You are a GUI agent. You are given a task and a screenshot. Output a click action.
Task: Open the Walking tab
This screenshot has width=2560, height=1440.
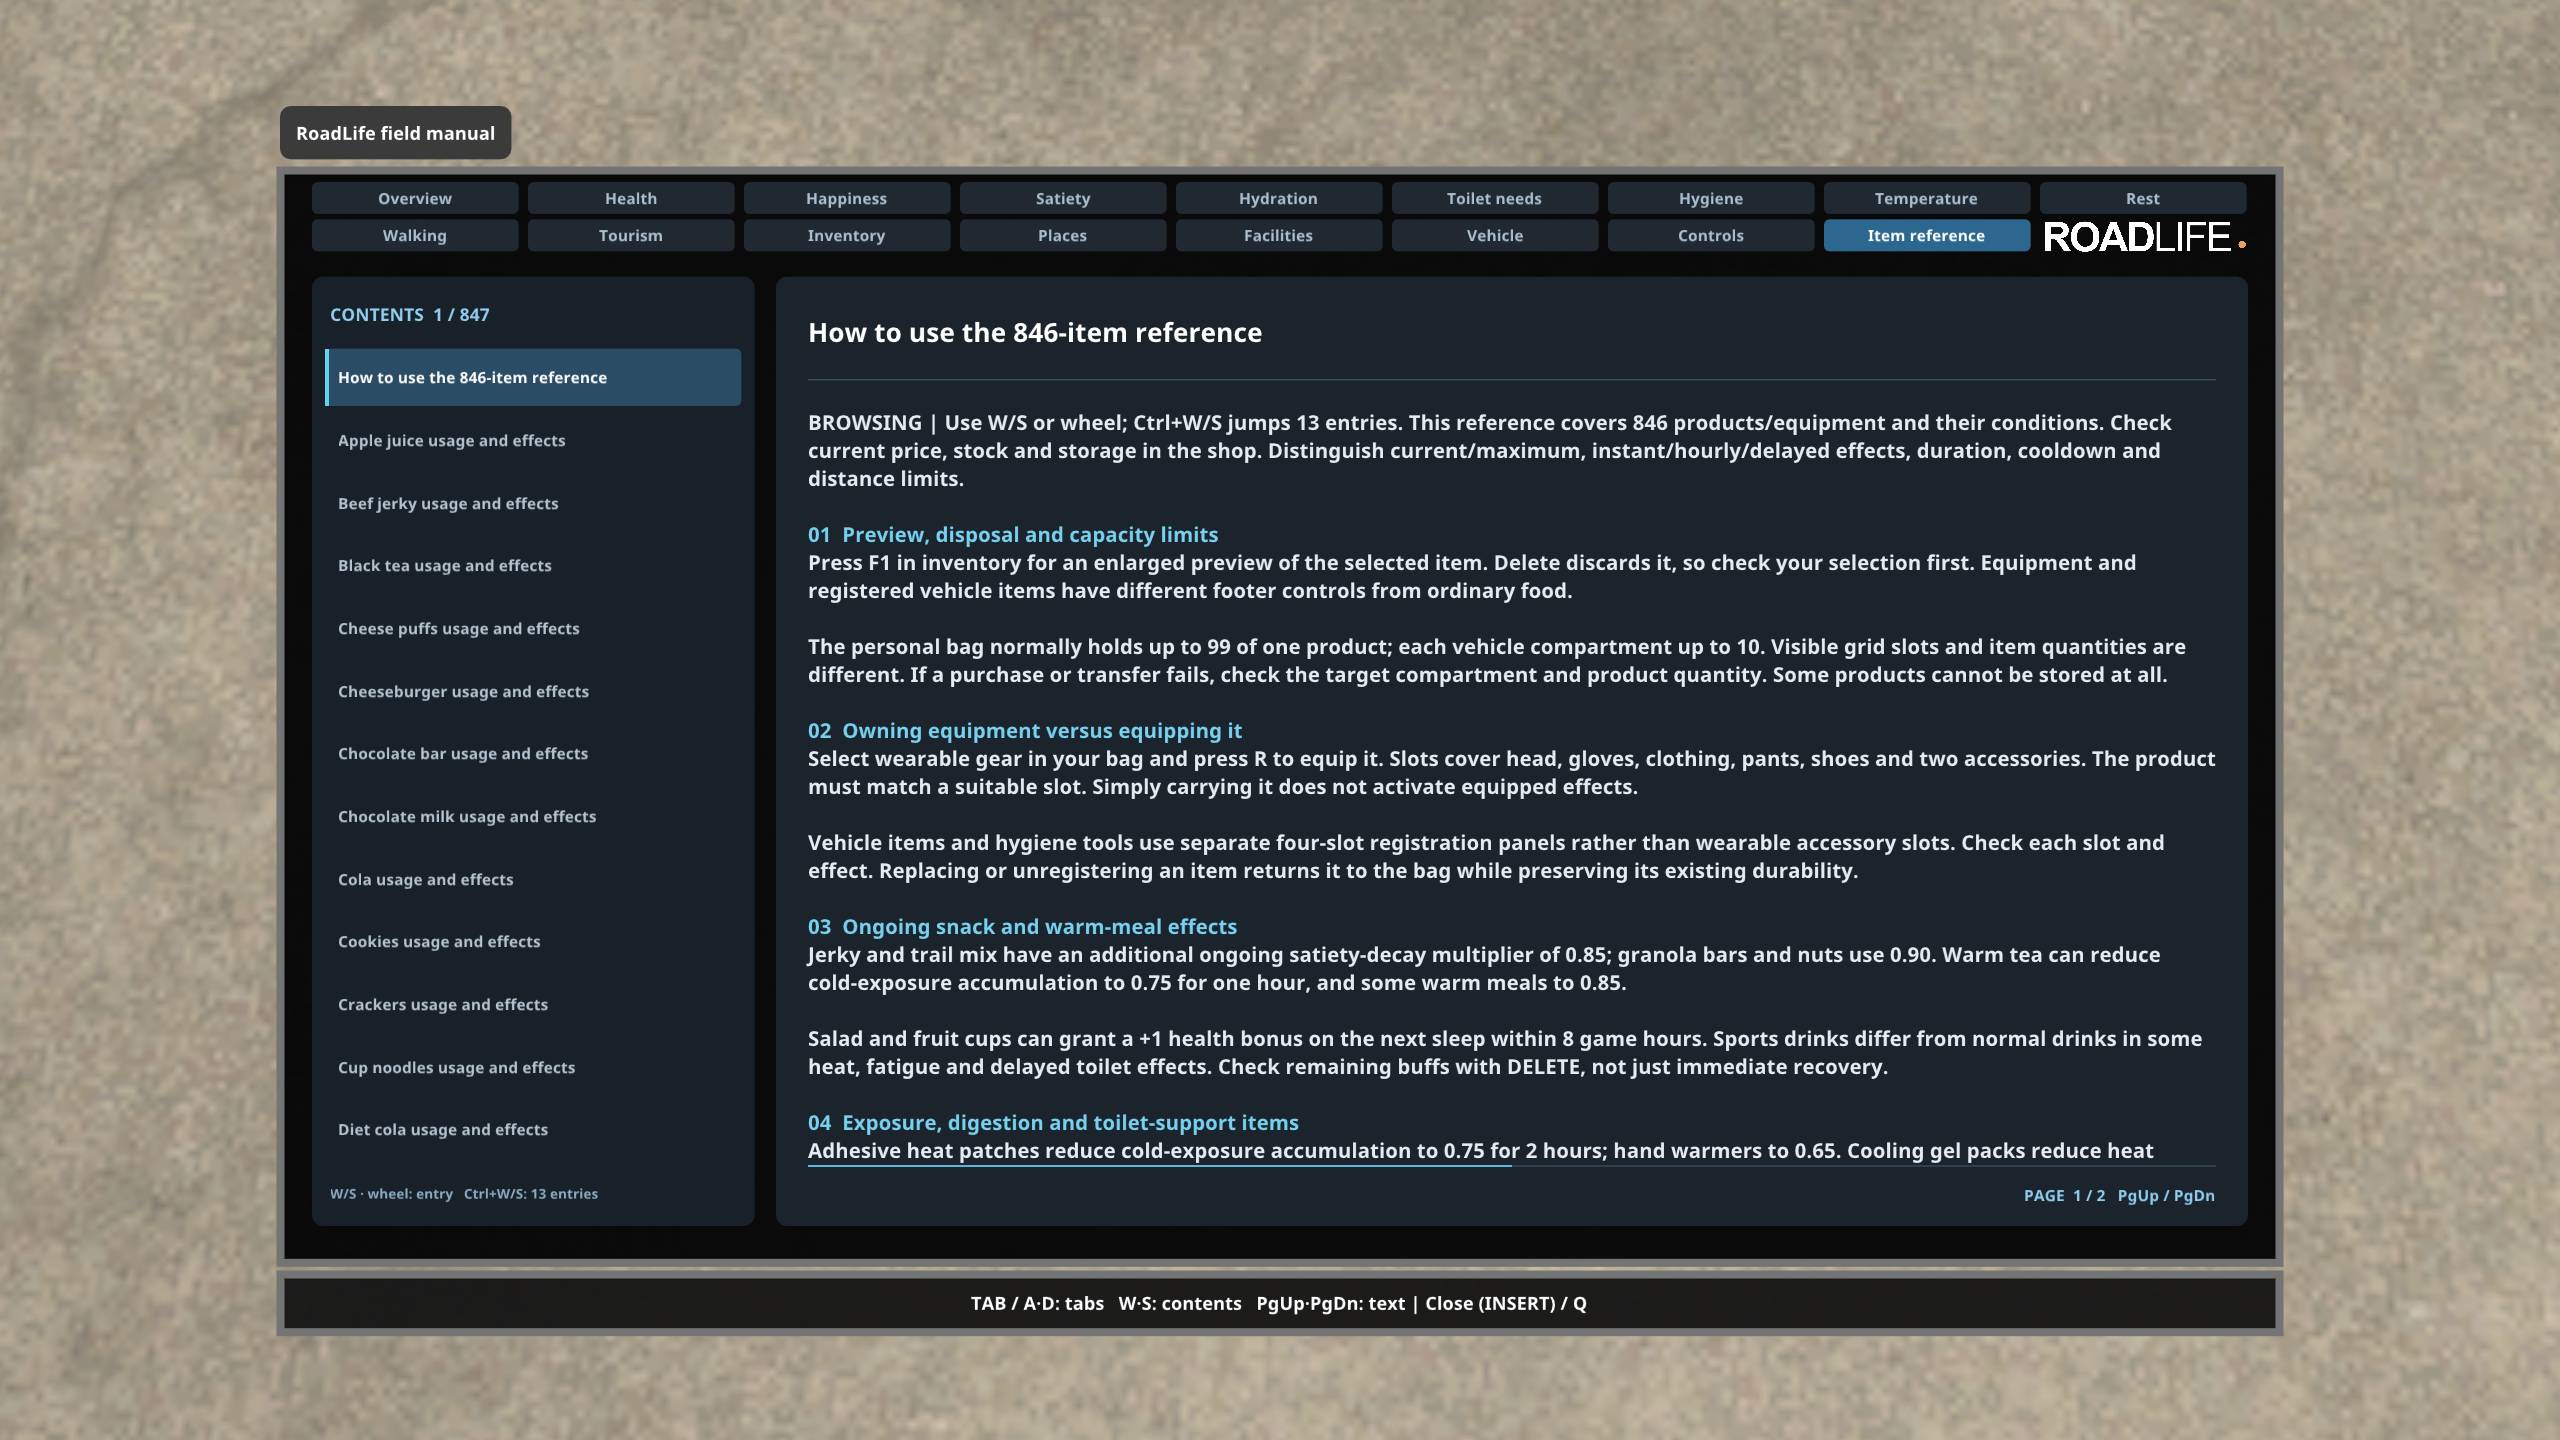415,235
